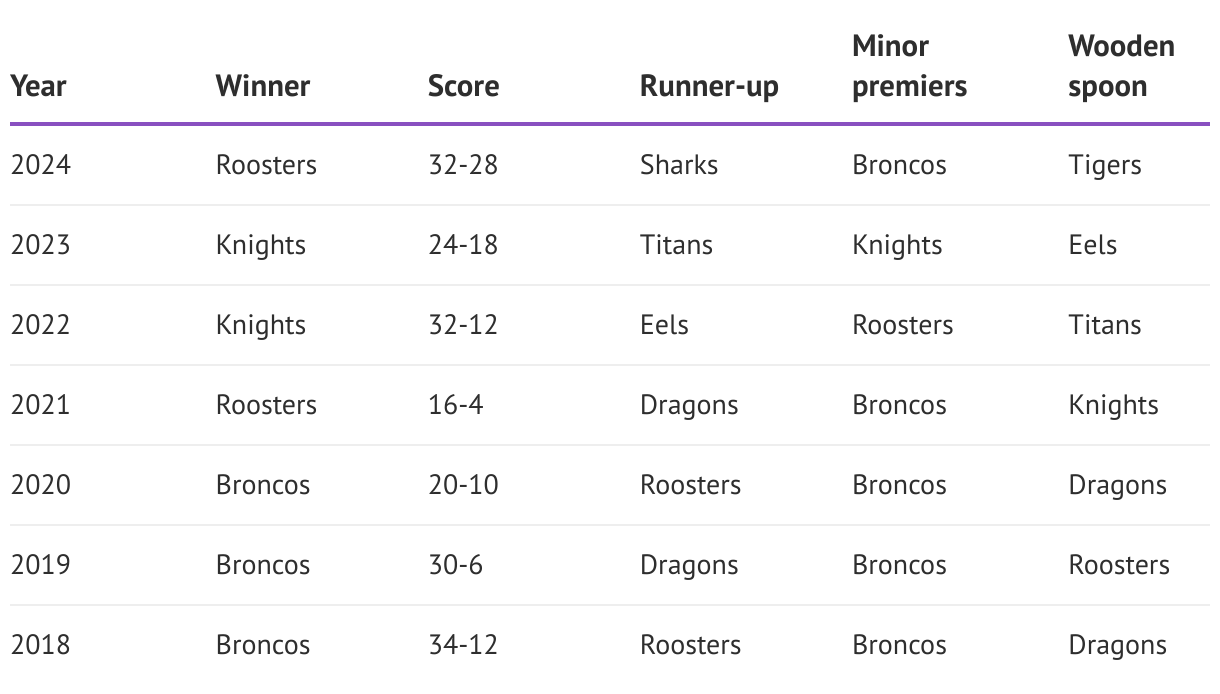Select Sharks in the Runner-up column
Viewport: 1220px width, 694px height.
(x=679, y=165)
